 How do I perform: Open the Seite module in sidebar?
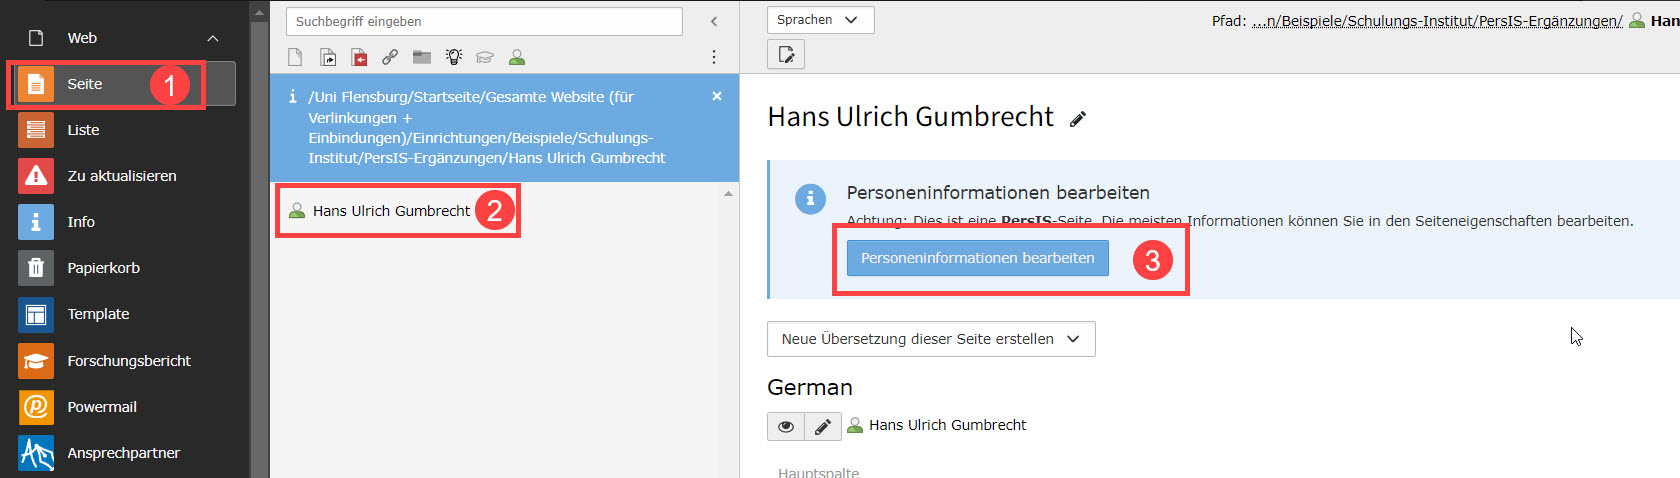pyautogui.click(x=84, y=84)
